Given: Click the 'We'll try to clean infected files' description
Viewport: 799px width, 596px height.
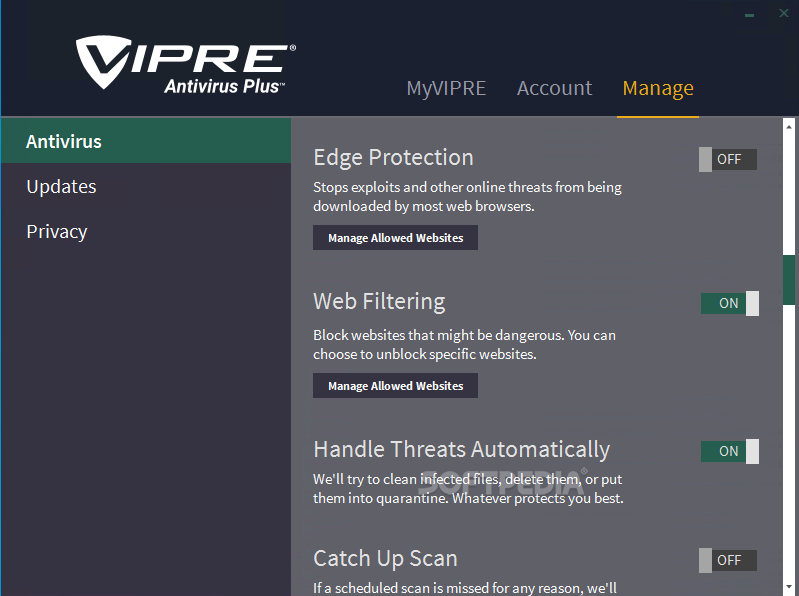Looking at the screenshot, I should 468,489.
